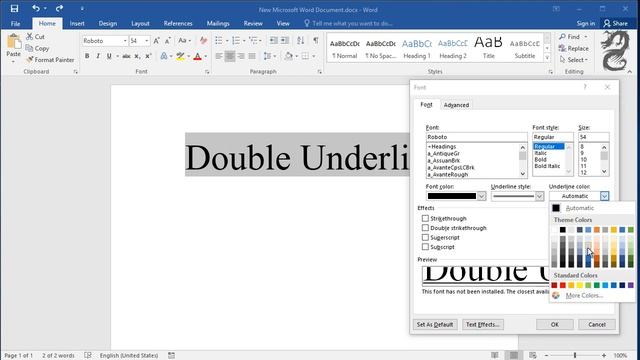Pick the dark red standard color swatch
The width and height of the screenshot is (640, 360).
(554, 285)
